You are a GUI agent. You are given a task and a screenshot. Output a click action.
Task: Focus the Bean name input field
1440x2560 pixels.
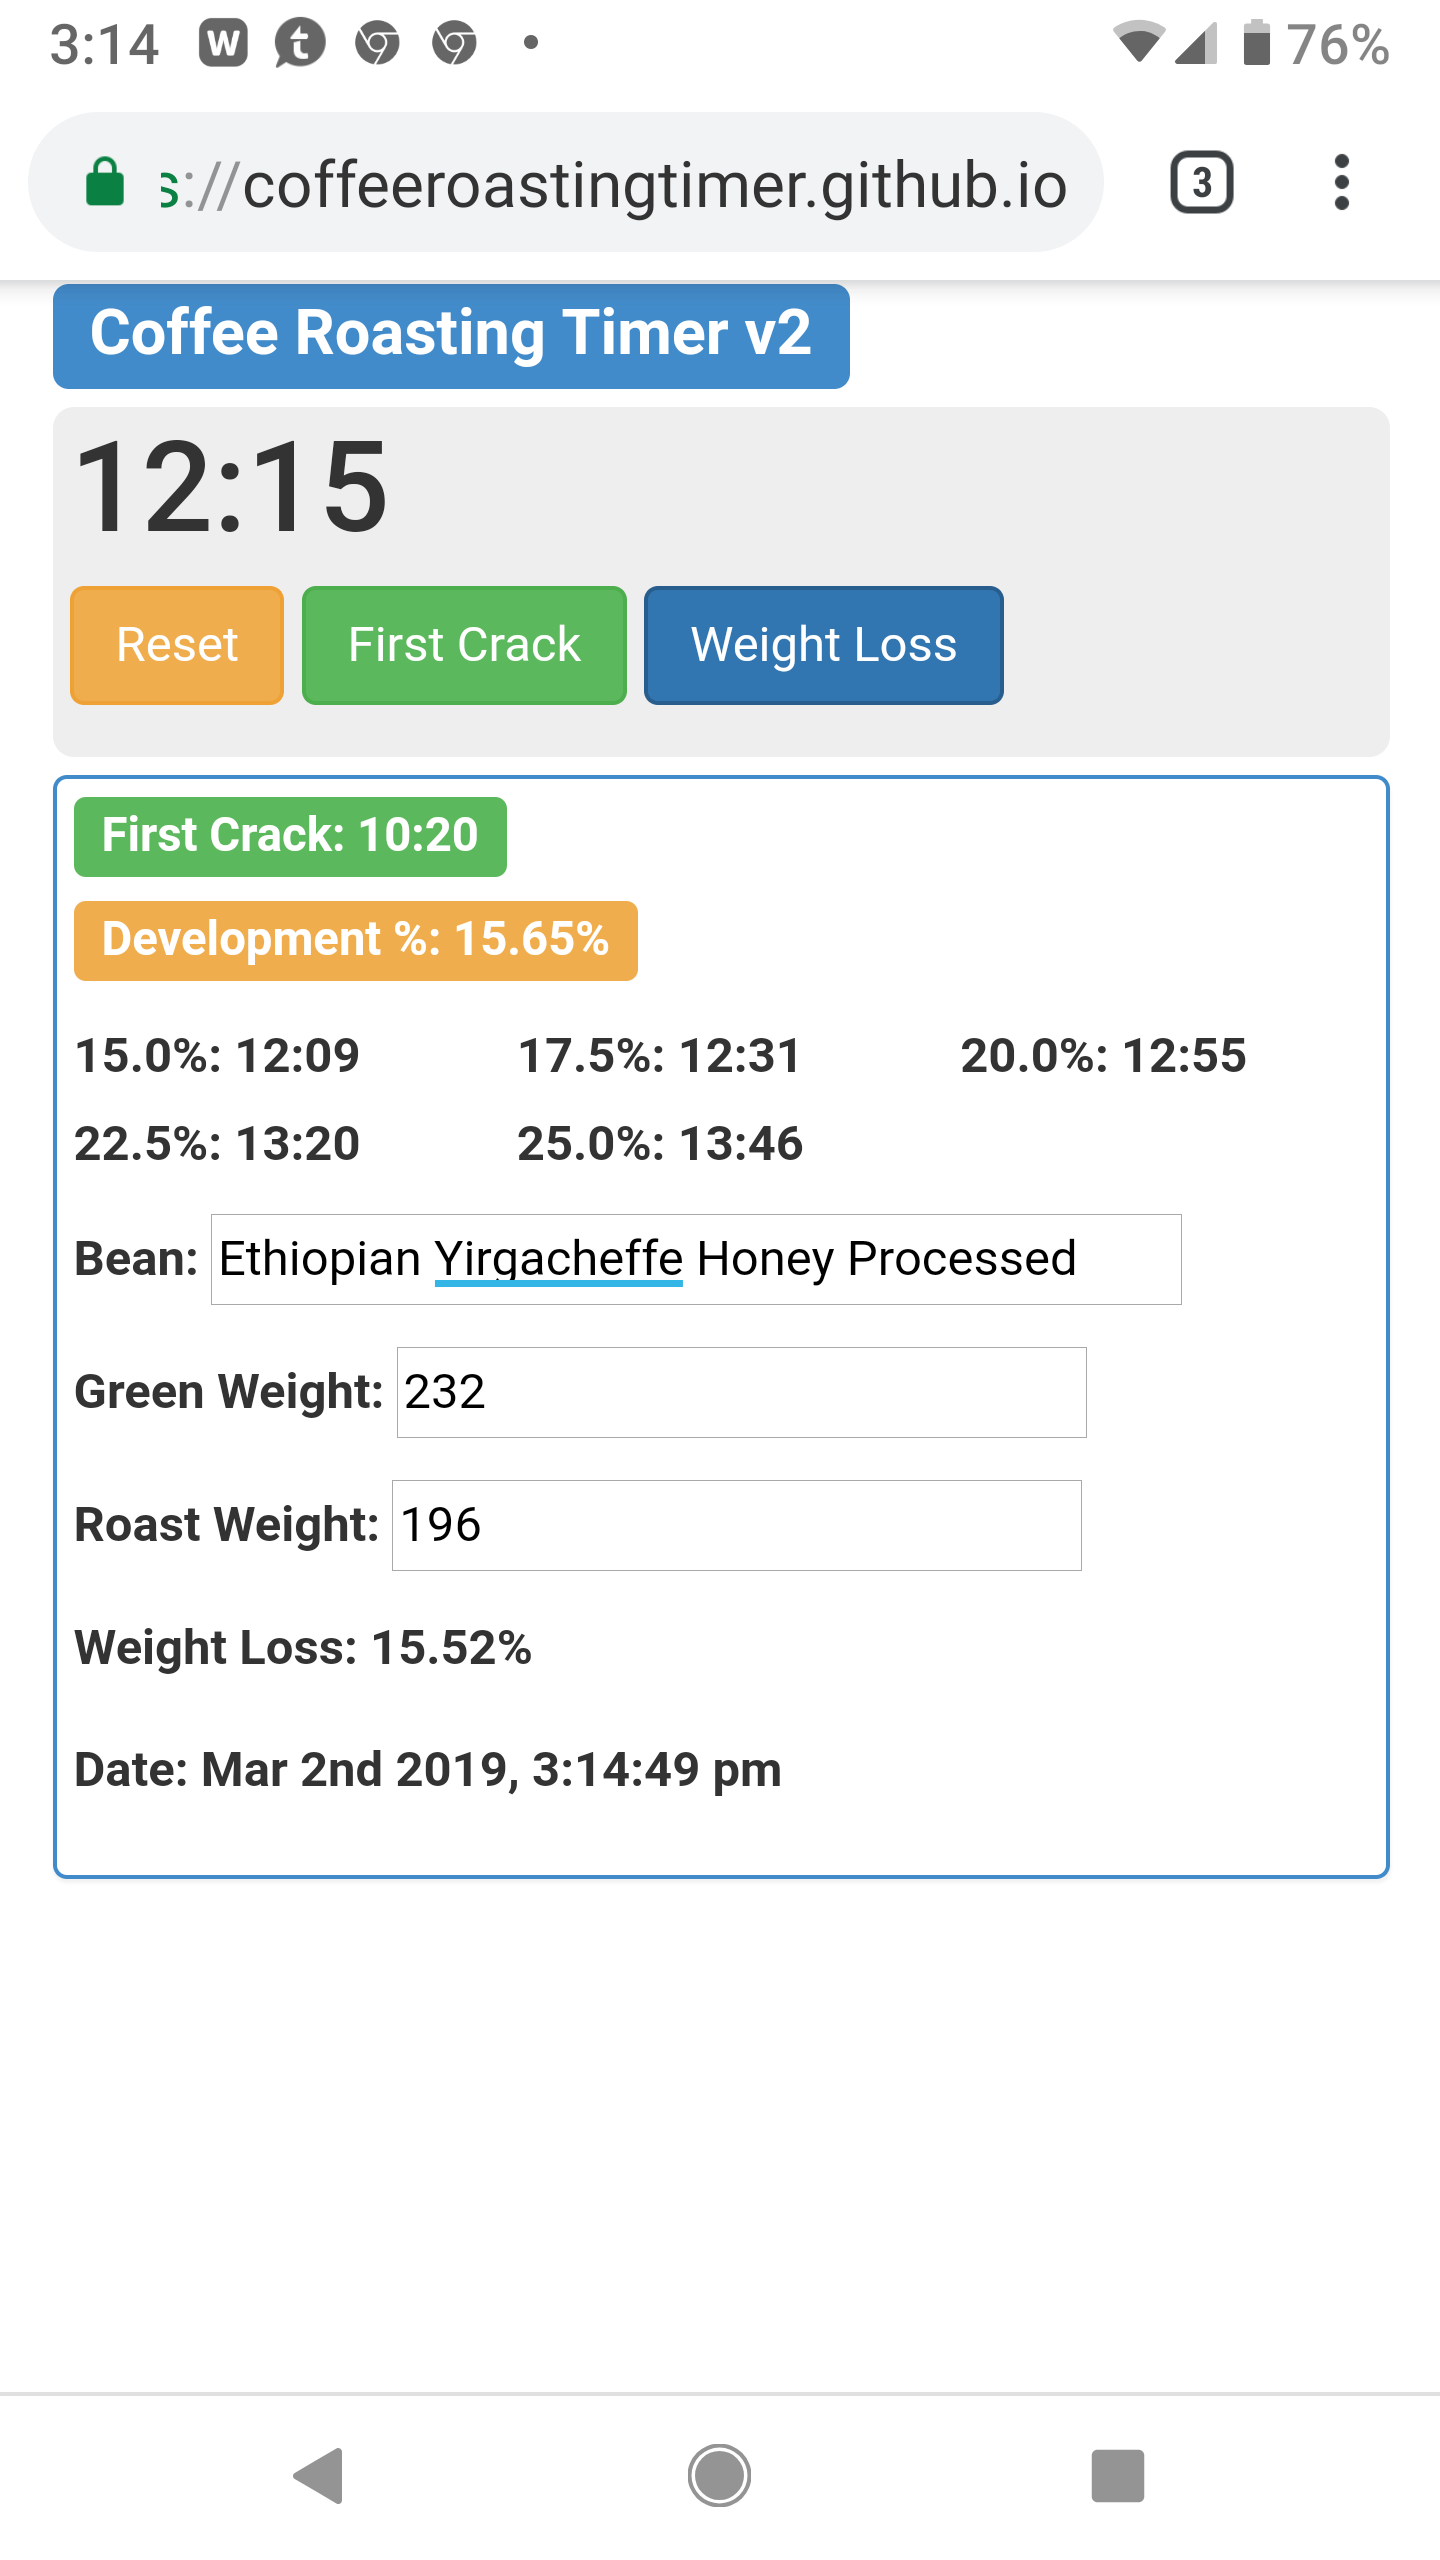pos(696,1259)
